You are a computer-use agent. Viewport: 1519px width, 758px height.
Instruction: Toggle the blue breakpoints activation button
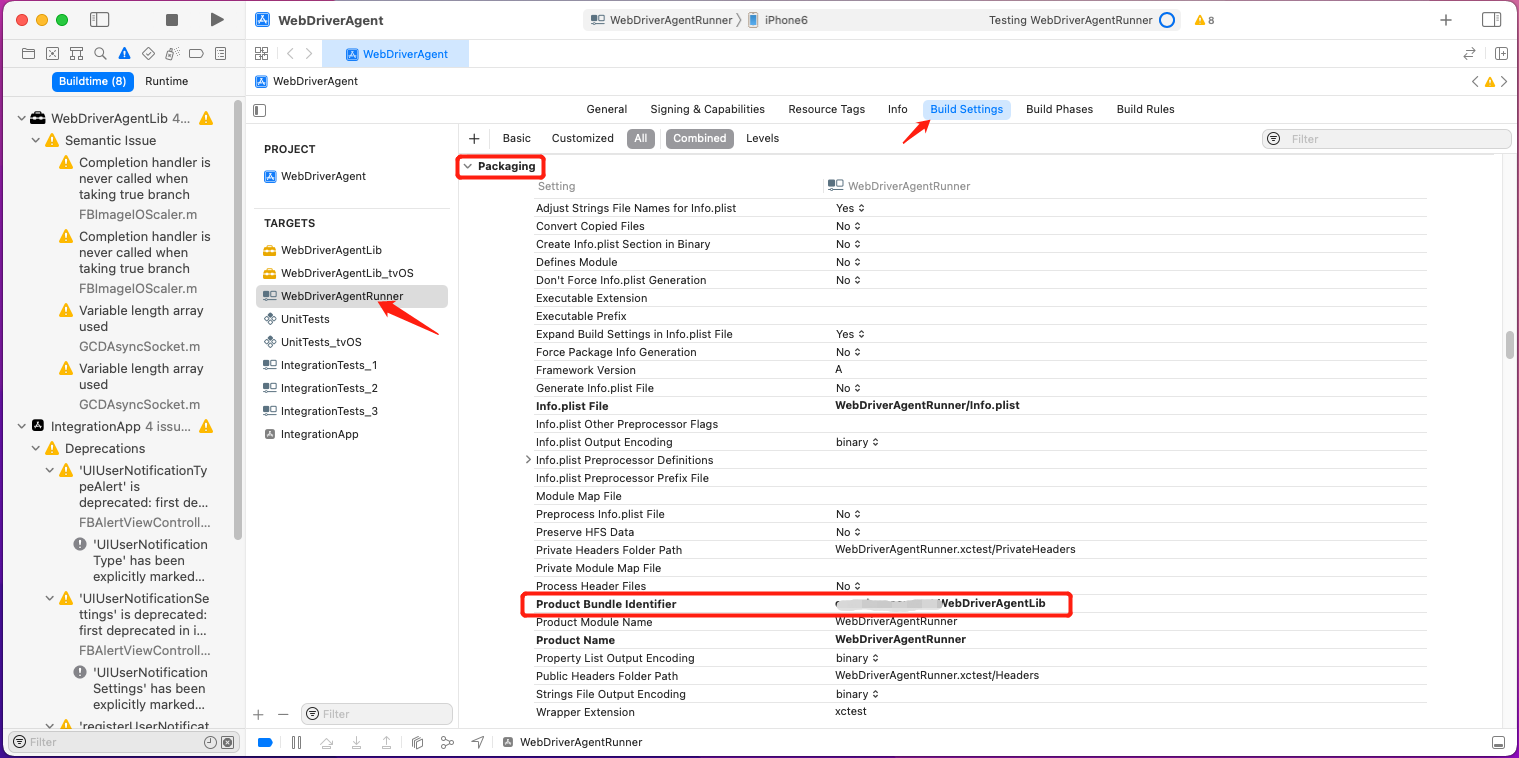[x=265, y=742]
